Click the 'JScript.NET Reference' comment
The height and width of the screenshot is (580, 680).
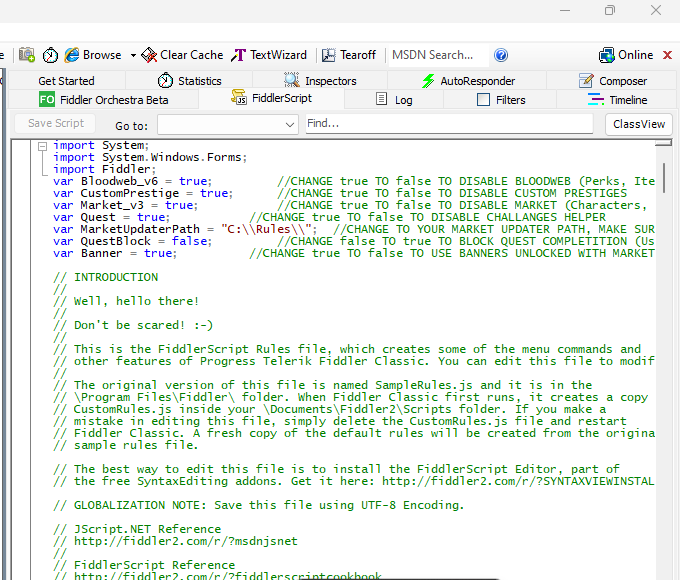tap(137, 529)
